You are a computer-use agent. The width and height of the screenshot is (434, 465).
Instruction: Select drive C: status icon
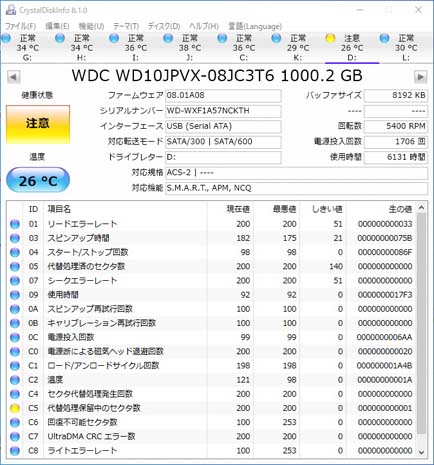point(222,38)
